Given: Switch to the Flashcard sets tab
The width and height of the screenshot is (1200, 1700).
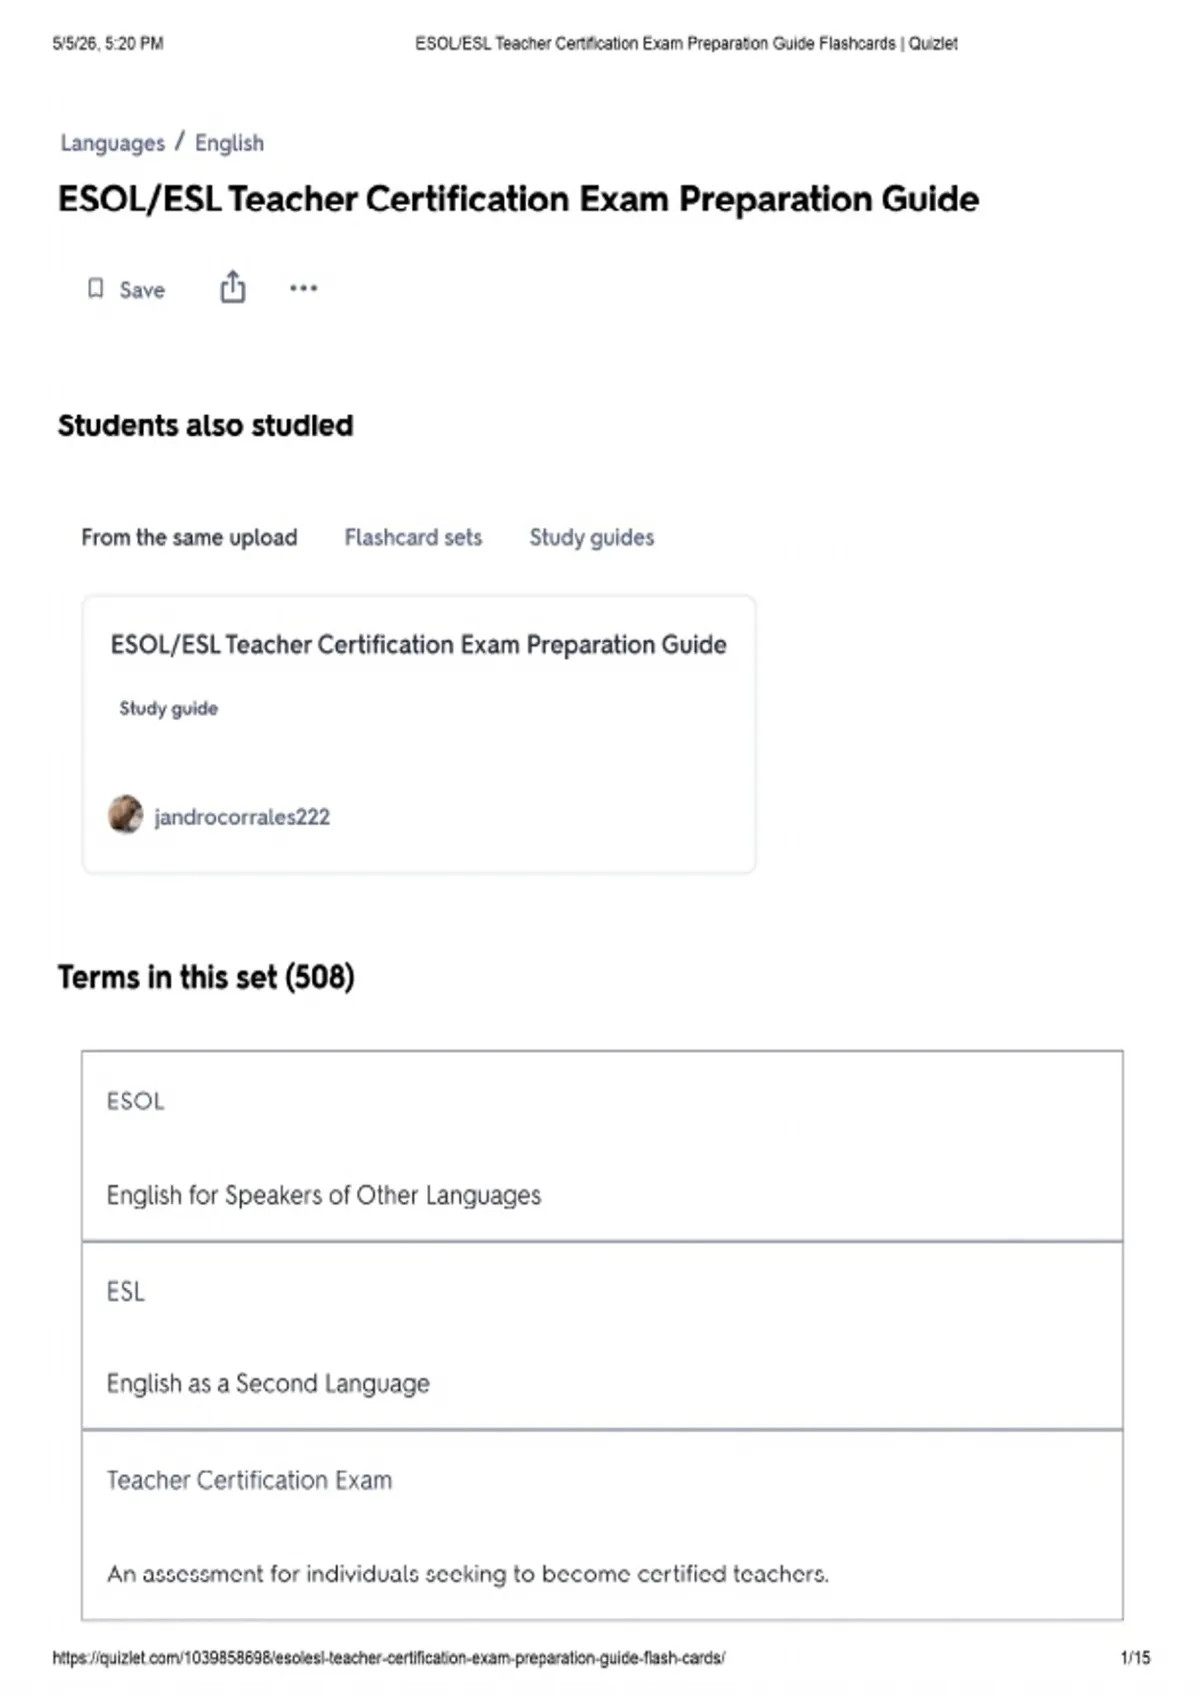Looking at the screenshot, I should pyautogui.click(x=413, y=537).
